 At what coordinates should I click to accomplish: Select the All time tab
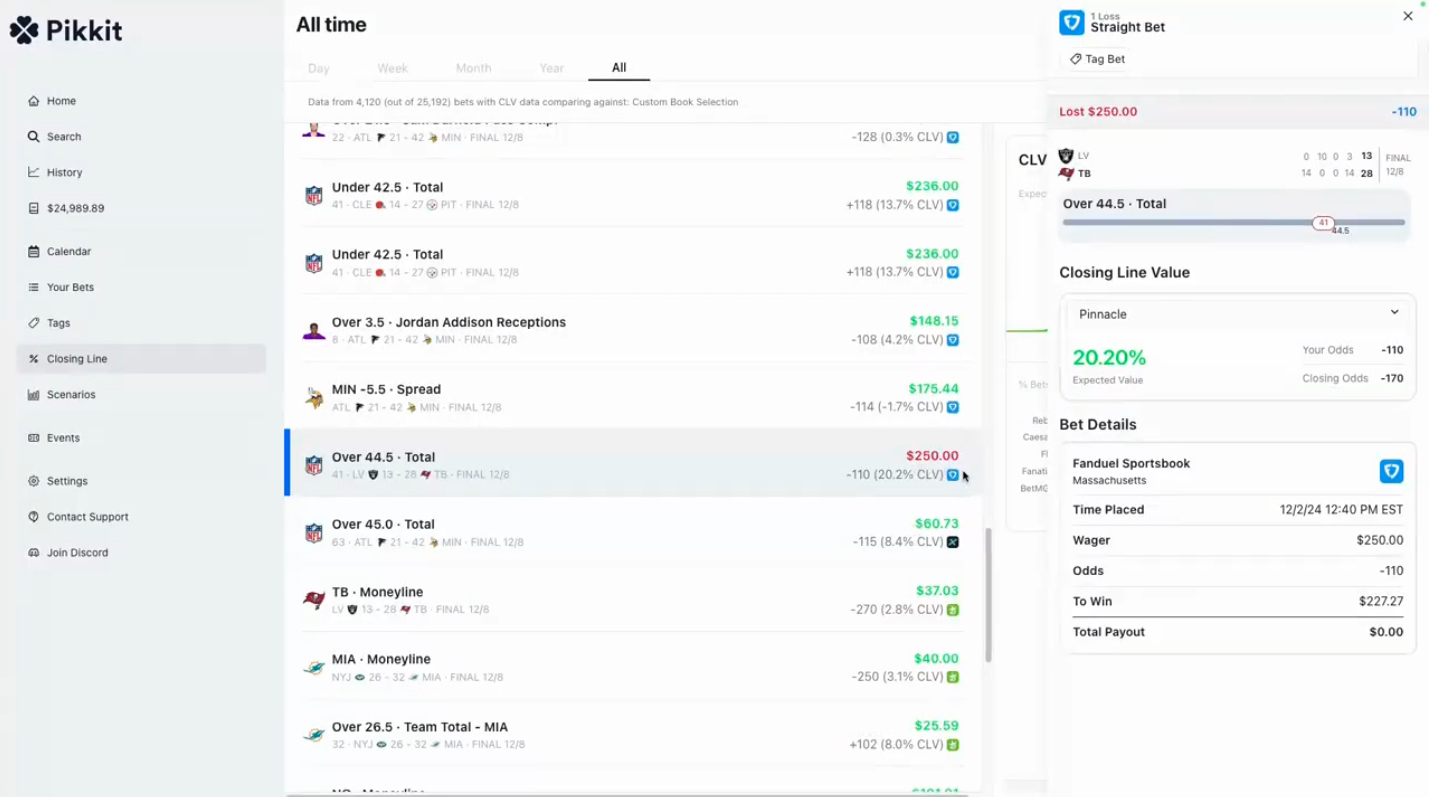[x=619, y=68]
